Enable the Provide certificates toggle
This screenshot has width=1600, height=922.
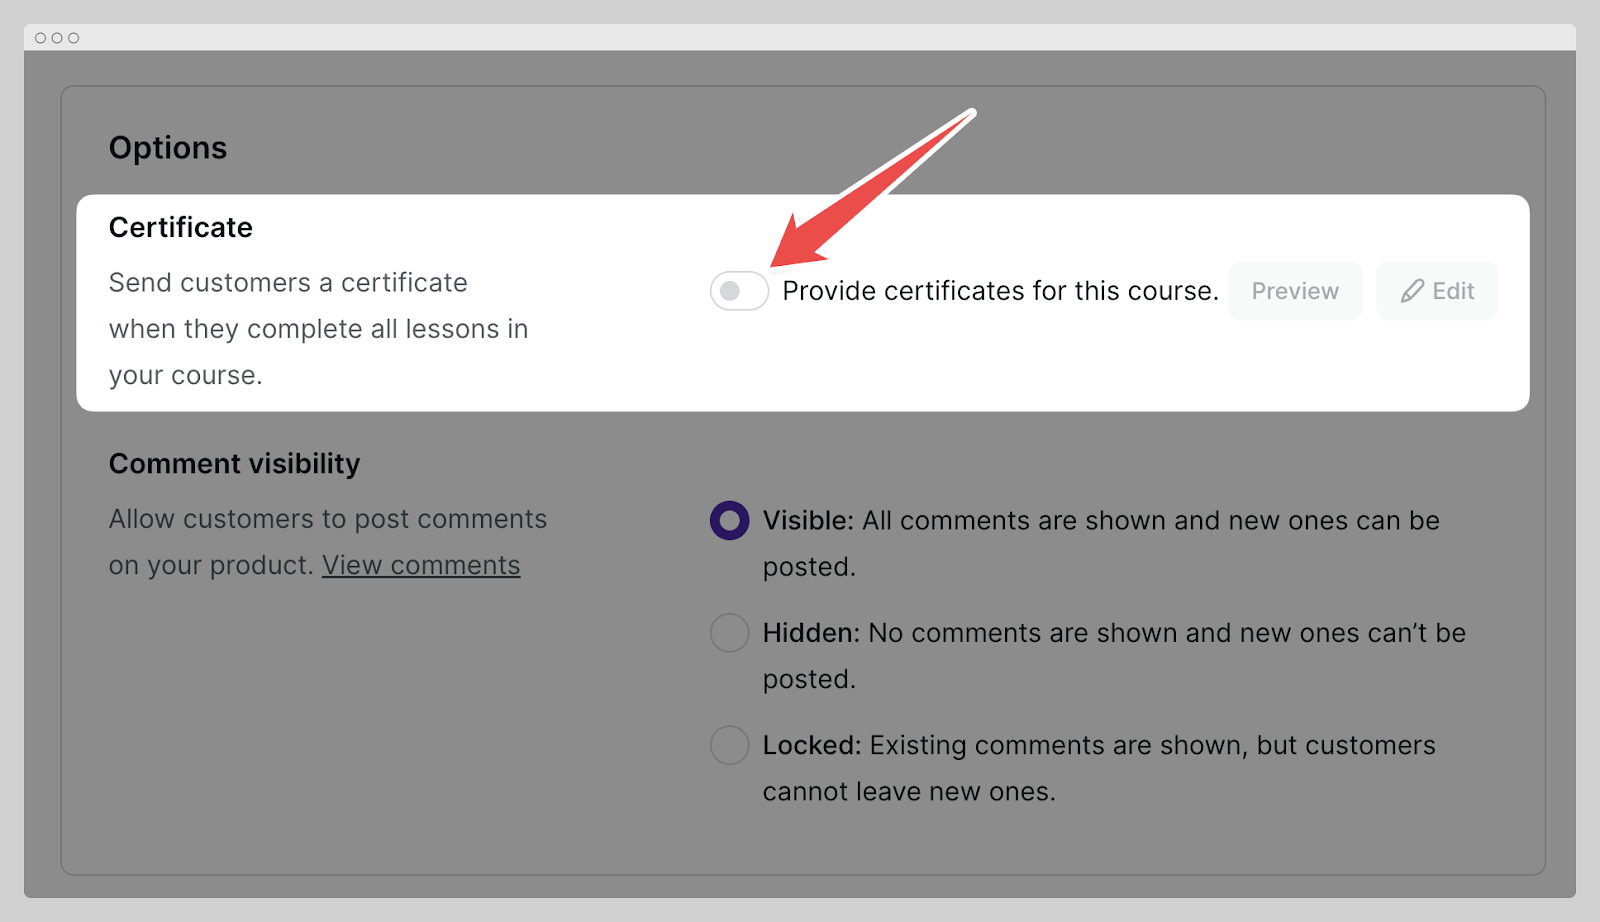[x=739, y=291]
